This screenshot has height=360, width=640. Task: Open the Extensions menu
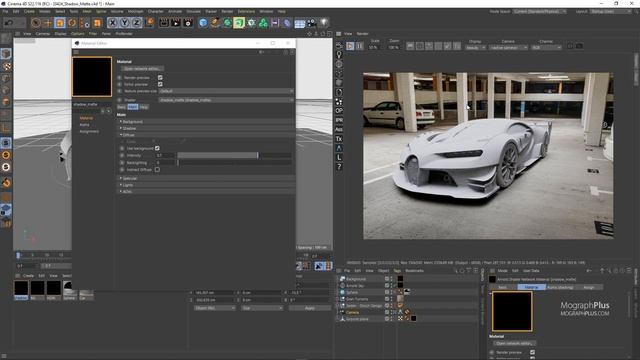pyautogui.click(x=246, y=11)
